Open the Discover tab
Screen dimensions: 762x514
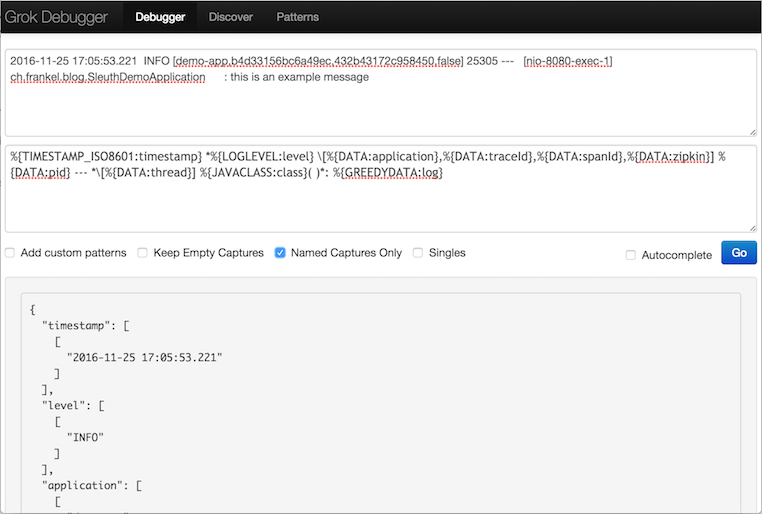(231, 17)
